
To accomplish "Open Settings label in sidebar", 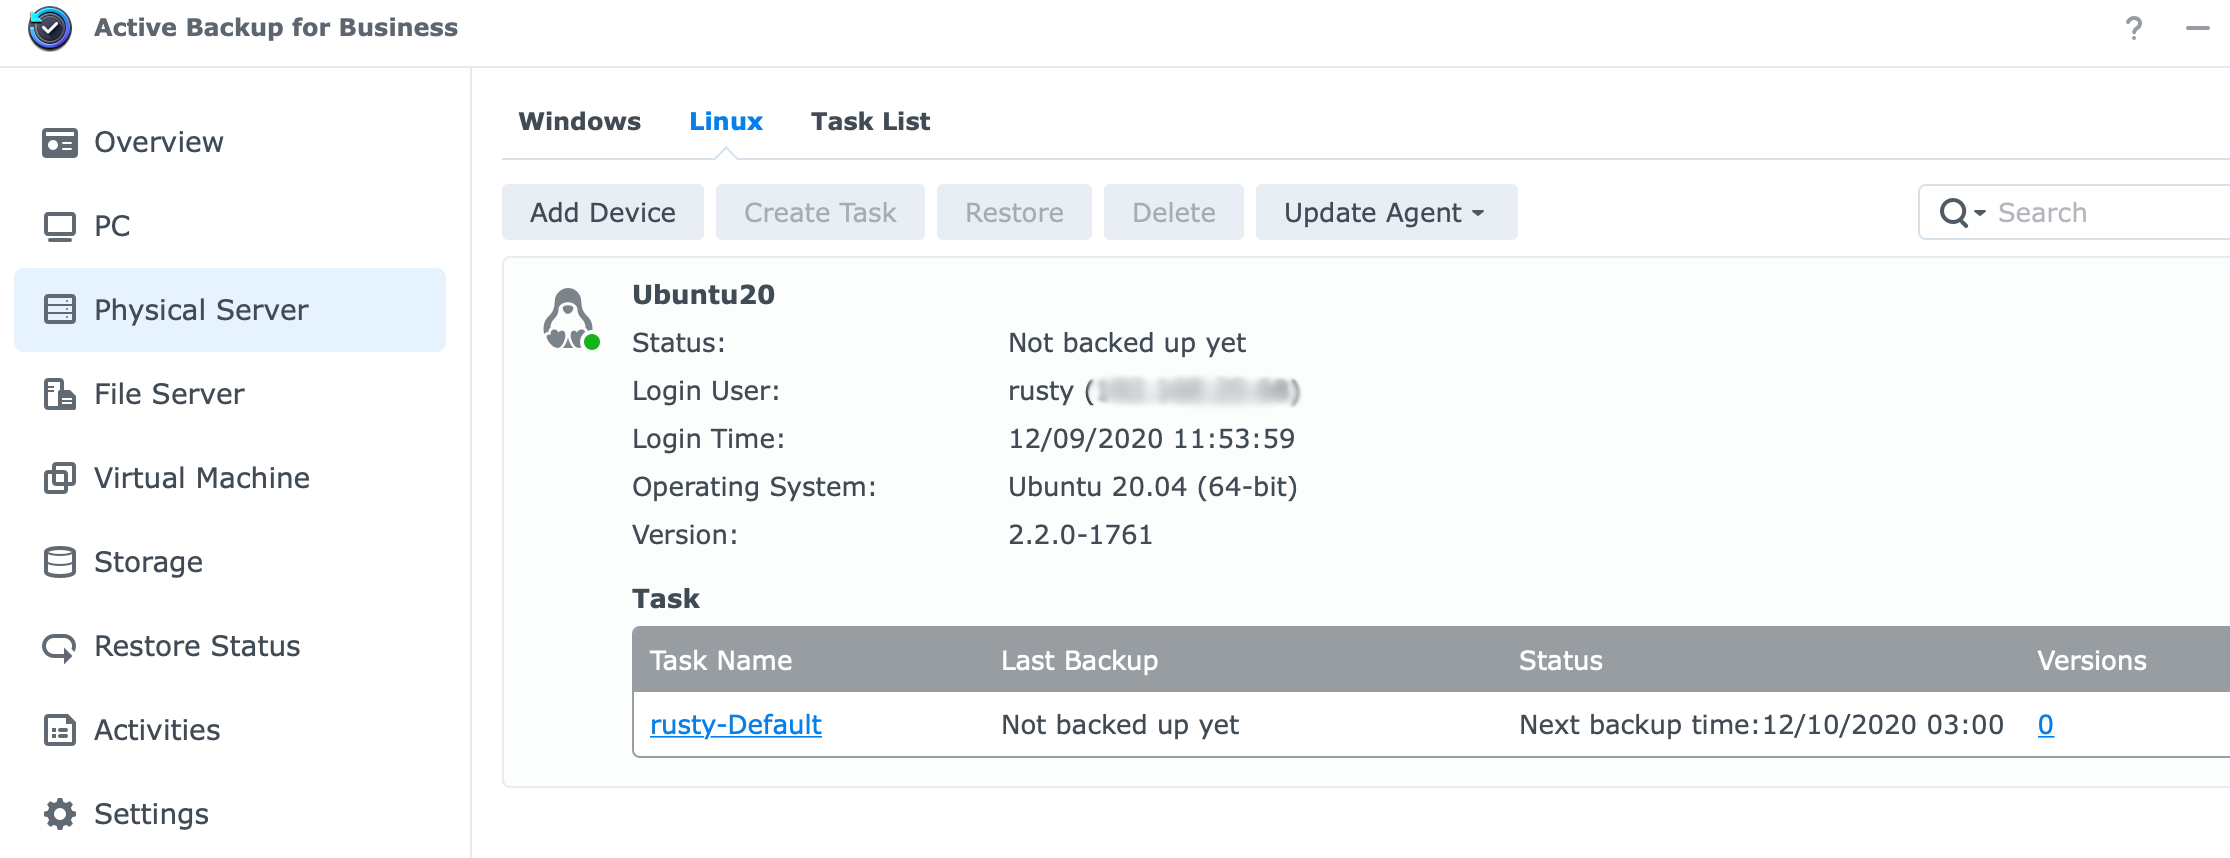I will [x=151, y=814].
